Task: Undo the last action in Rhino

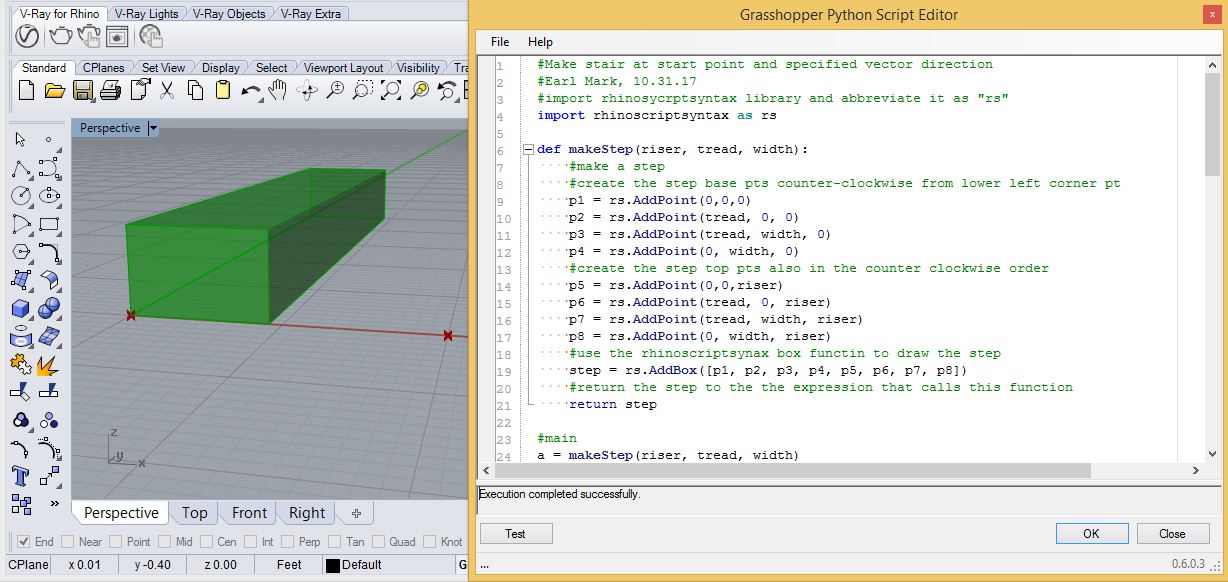Action: 250,91
